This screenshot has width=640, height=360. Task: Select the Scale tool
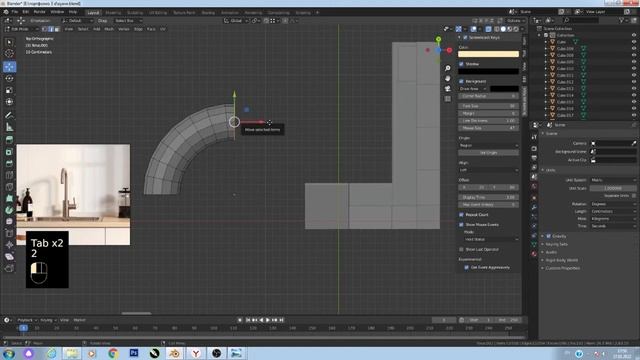tap(9, 90)
